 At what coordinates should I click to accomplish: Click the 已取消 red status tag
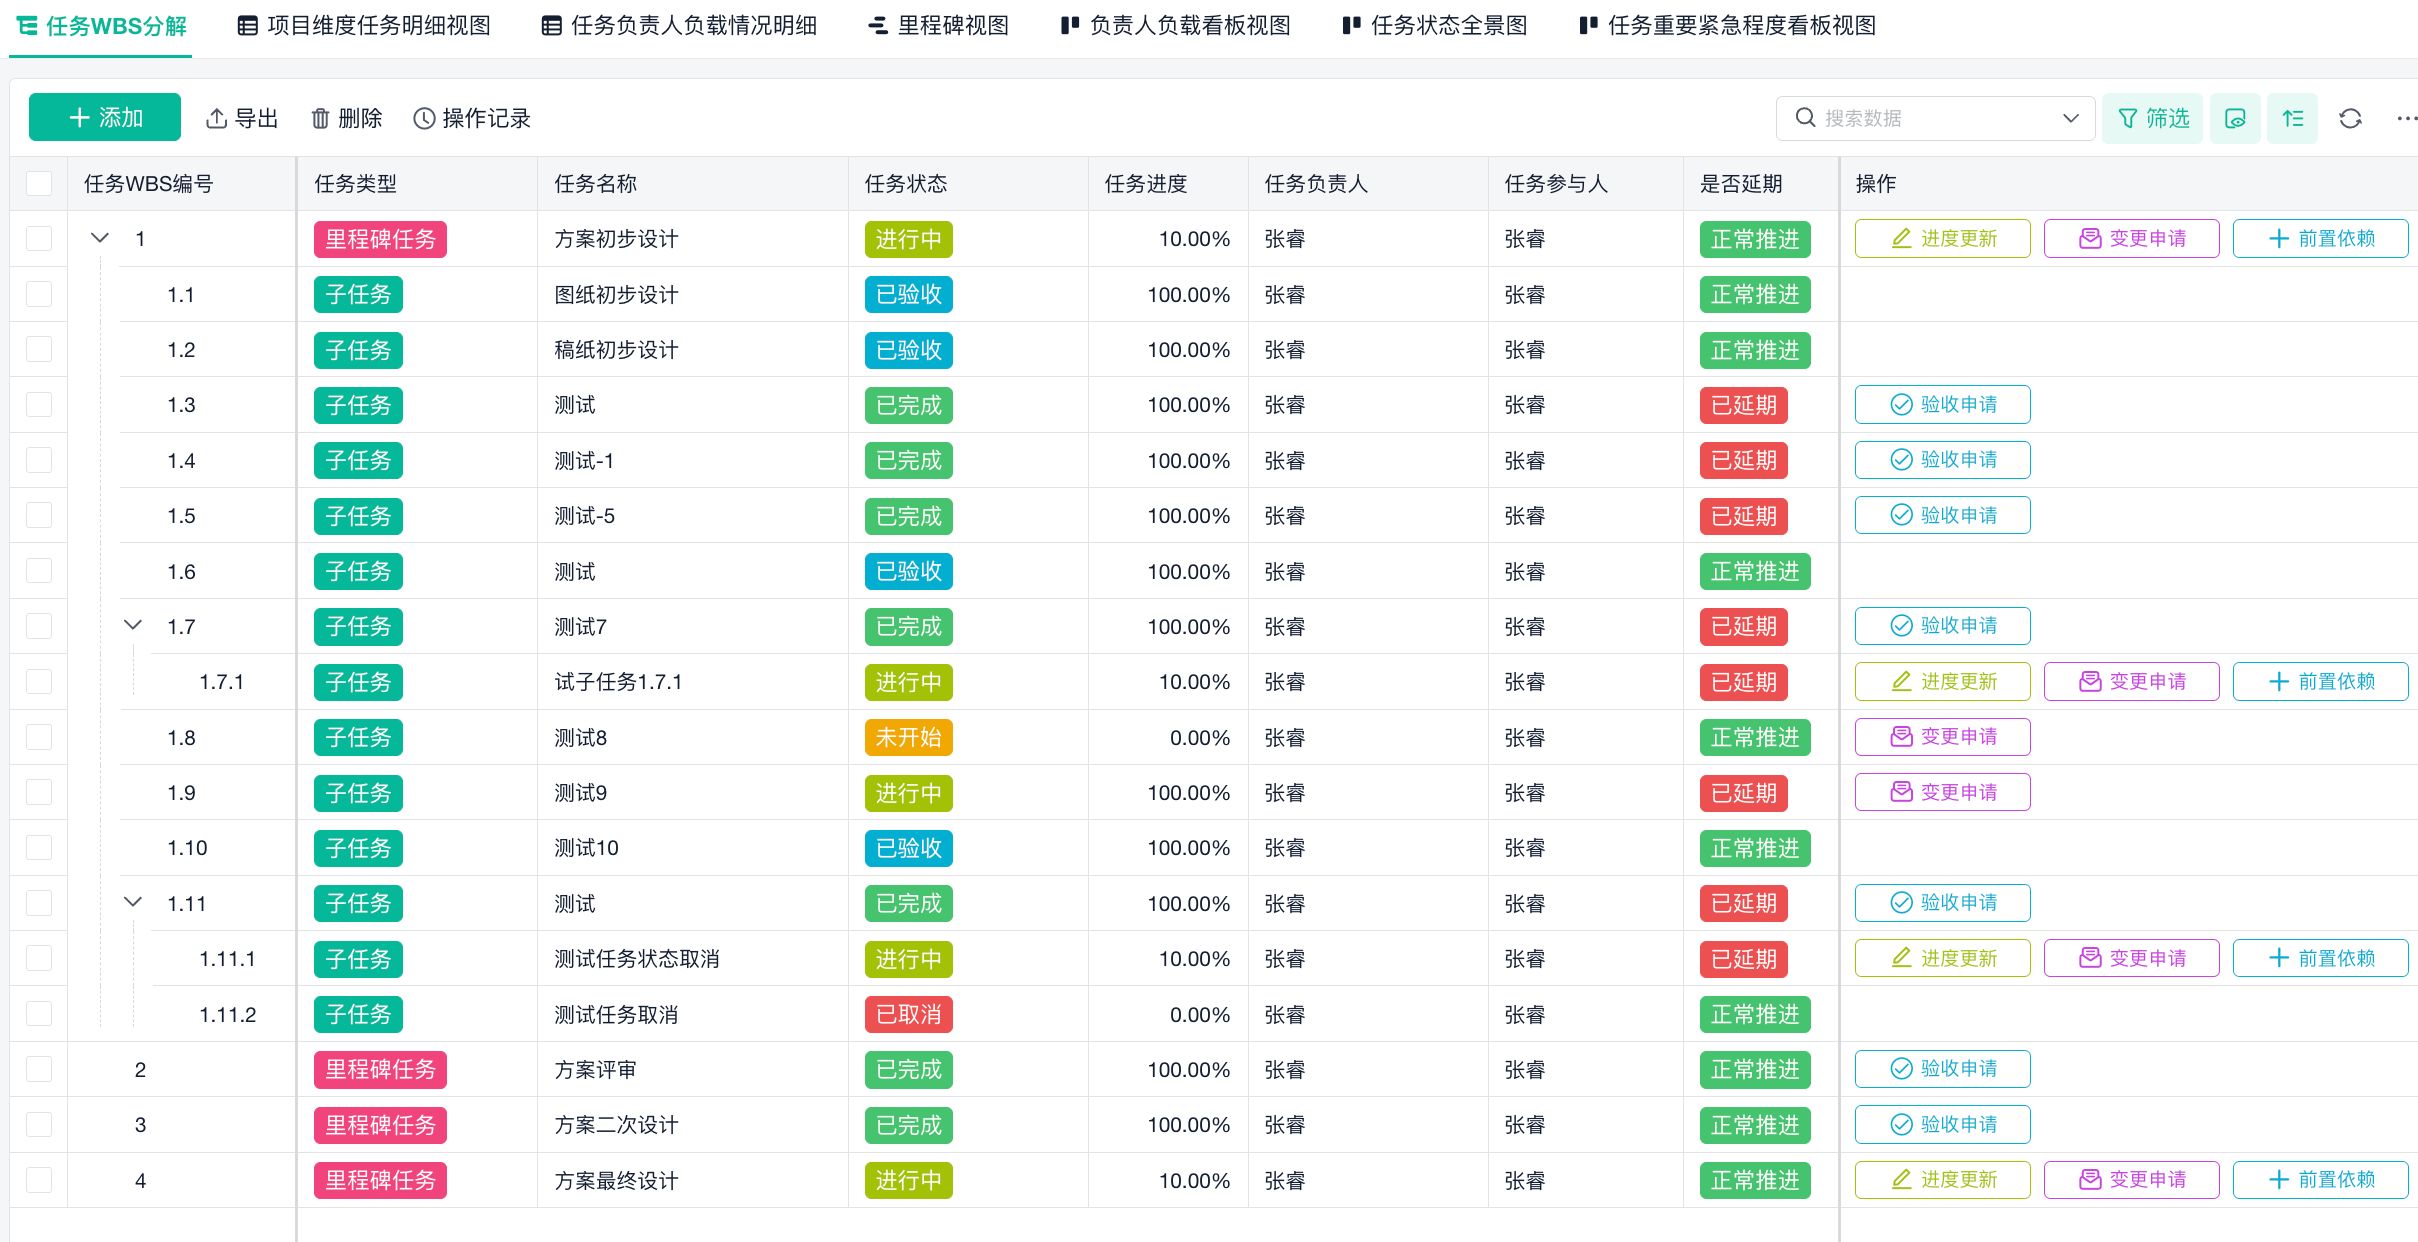pyautogui.click(x=908, y=1014)
